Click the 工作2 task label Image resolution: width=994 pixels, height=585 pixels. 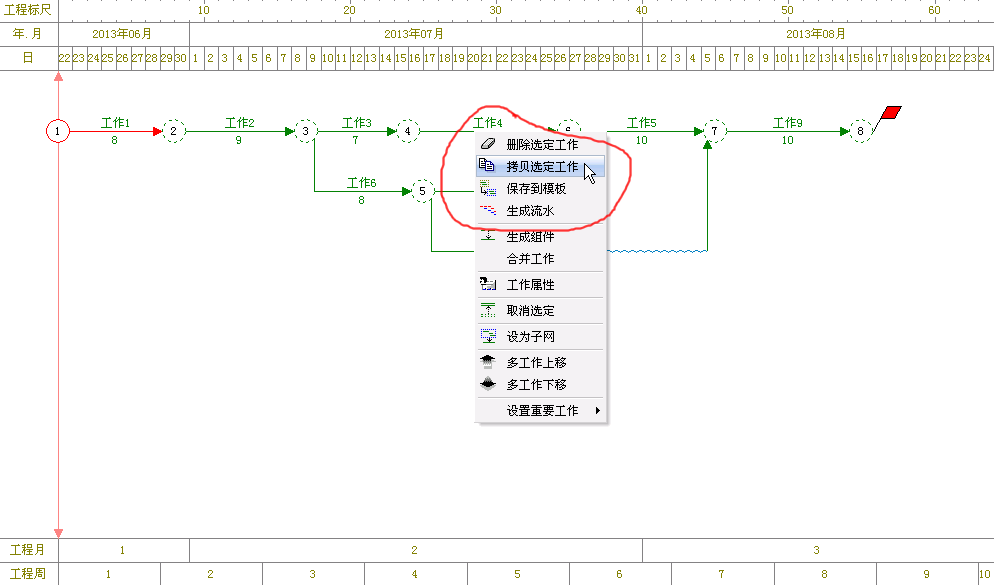click(240, 122)
